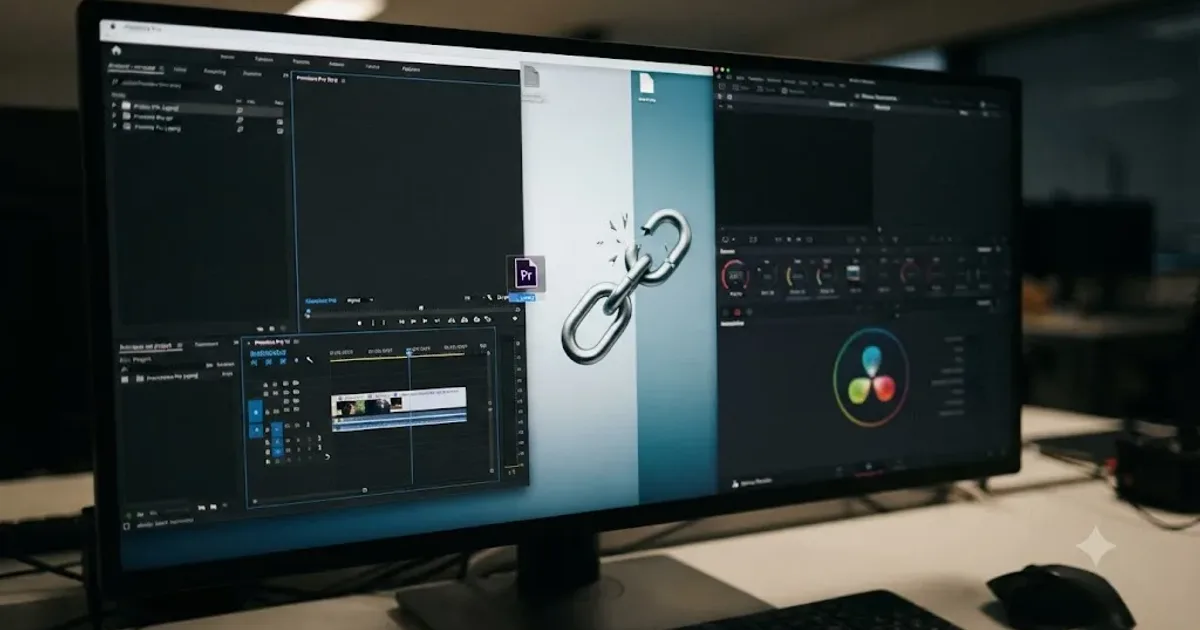Select the blue audio clip in timeline
This screenshot has height=630, width=1200.
[399, 422]
